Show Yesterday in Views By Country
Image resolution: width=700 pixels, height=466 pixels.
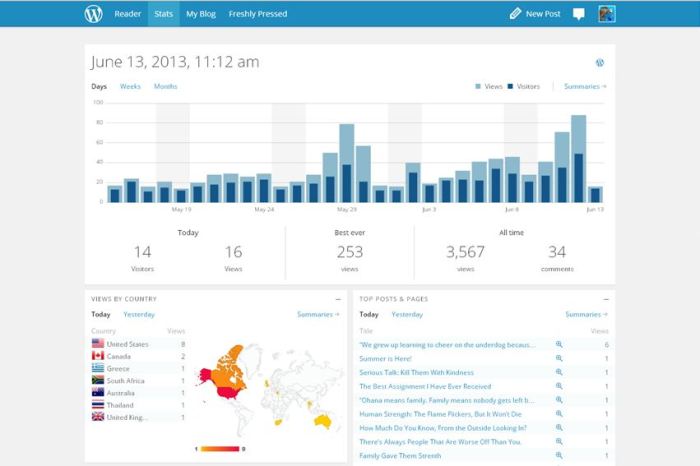tap(138, 314)
